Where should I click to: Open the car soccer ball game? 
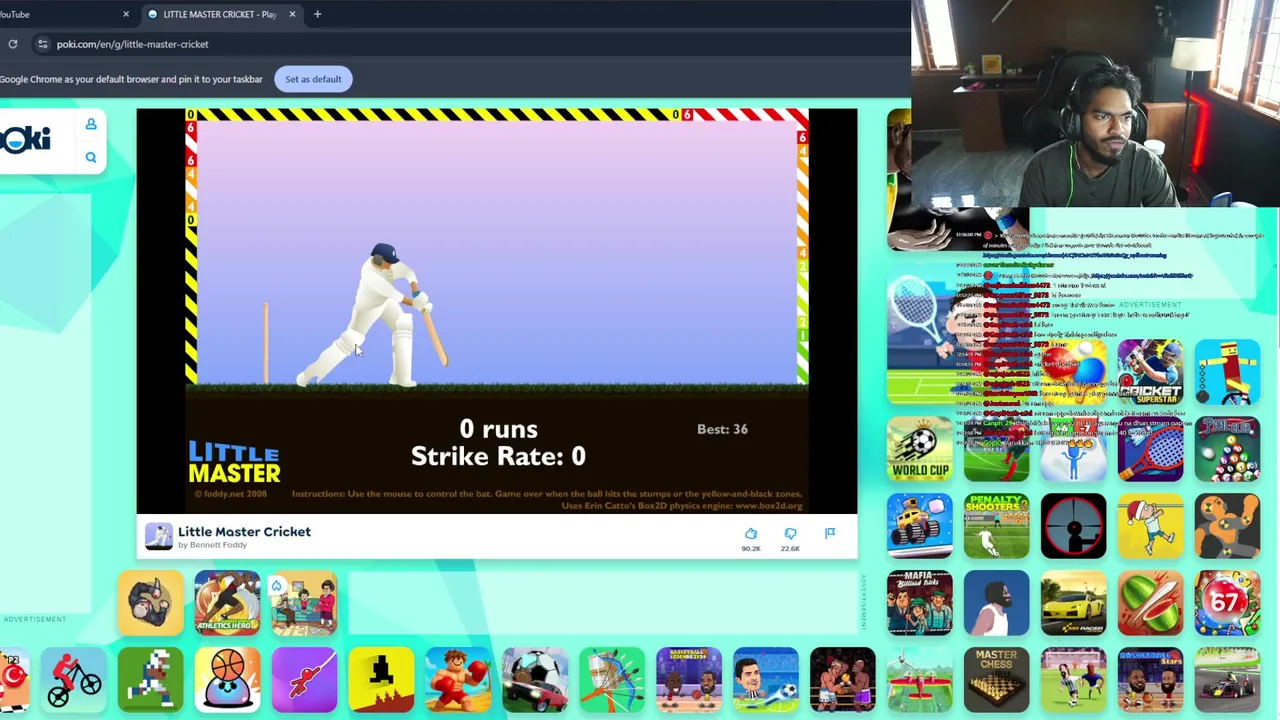535,680
